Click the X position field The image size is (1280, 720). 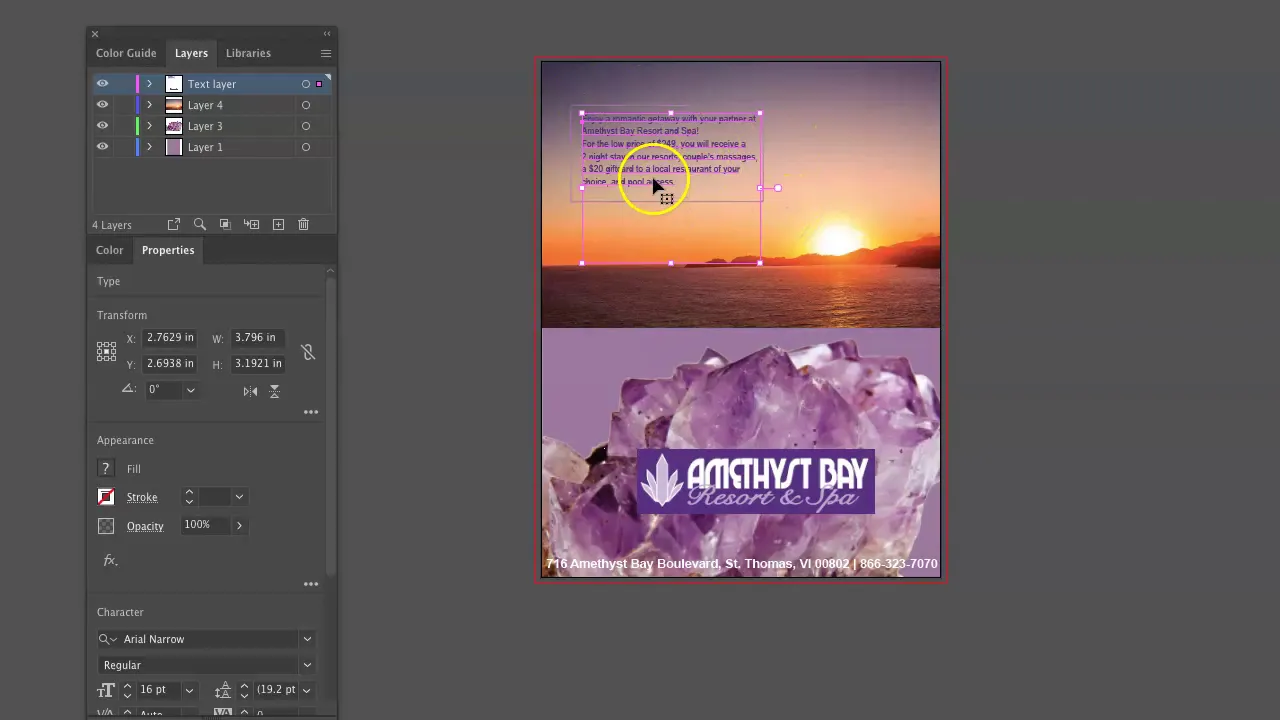click(170, 338)
